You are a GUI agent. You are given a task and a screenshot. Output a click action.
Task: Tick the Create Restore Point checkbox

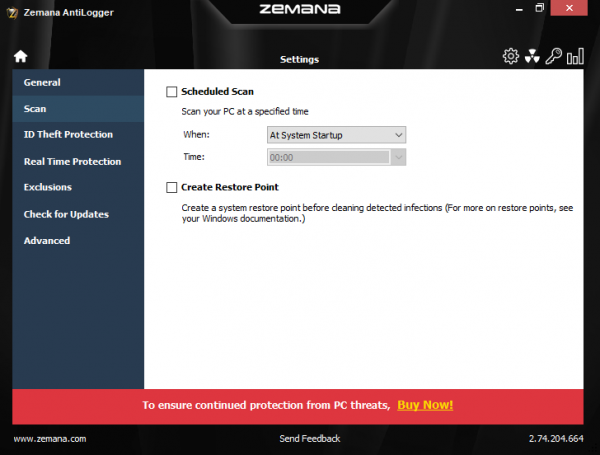[x=171, y=188]
